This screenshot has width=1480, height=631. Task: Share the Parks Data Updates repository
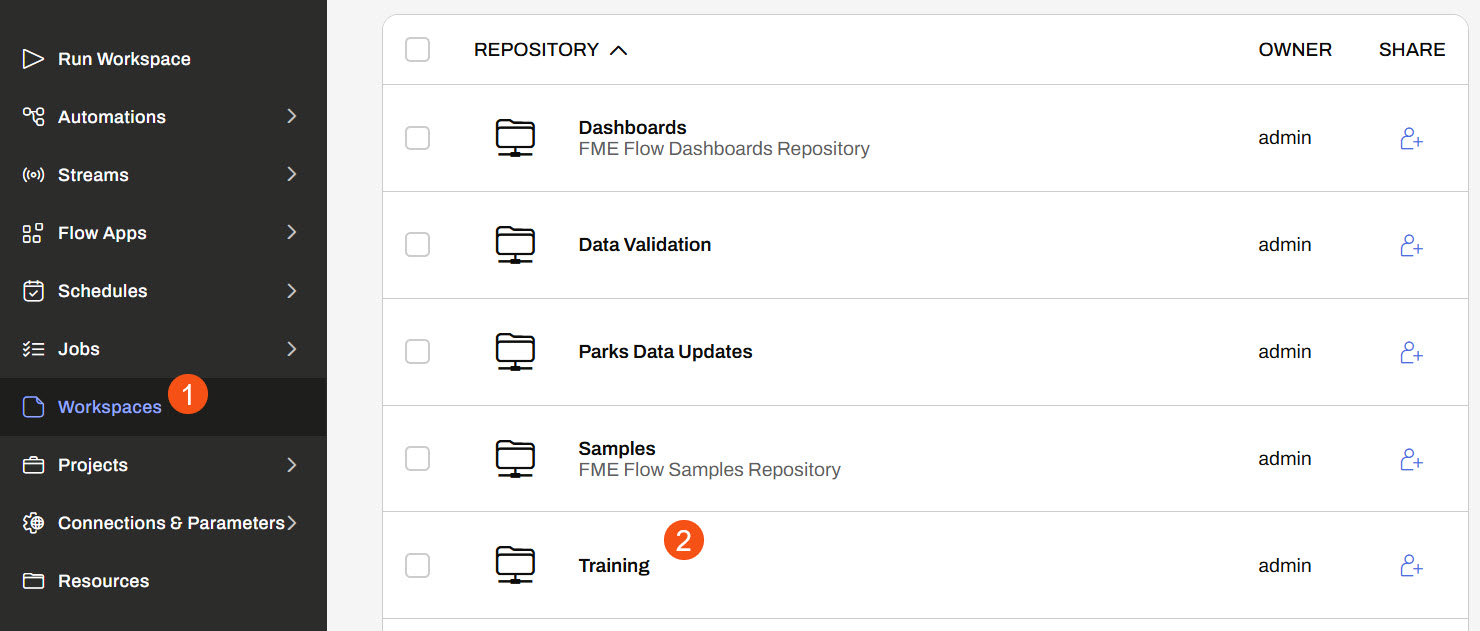pos(1411,352)
